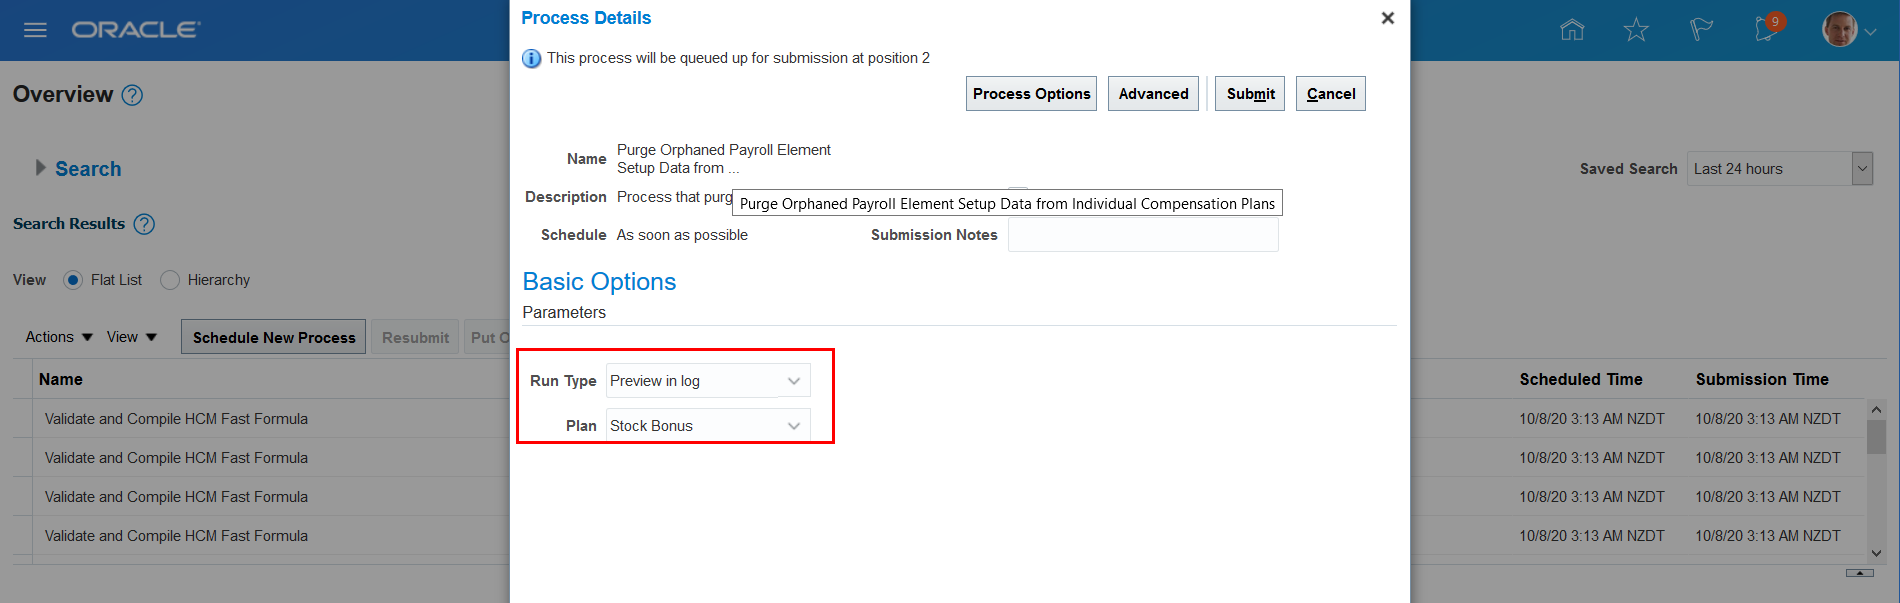Open the Run Type dropdown

[x=793, y=381]
